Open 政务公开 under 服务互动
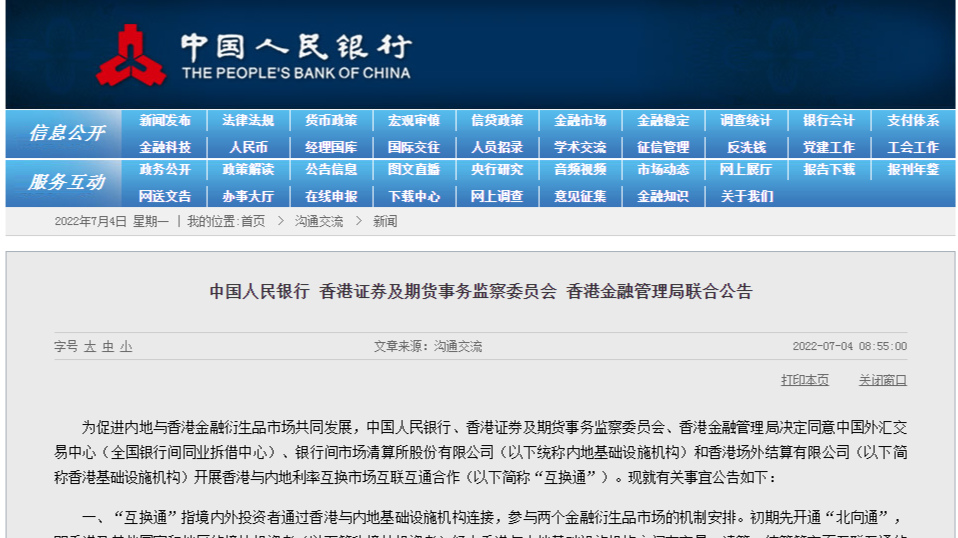Screen dimensions: 958x538 (x=165, y=169)
